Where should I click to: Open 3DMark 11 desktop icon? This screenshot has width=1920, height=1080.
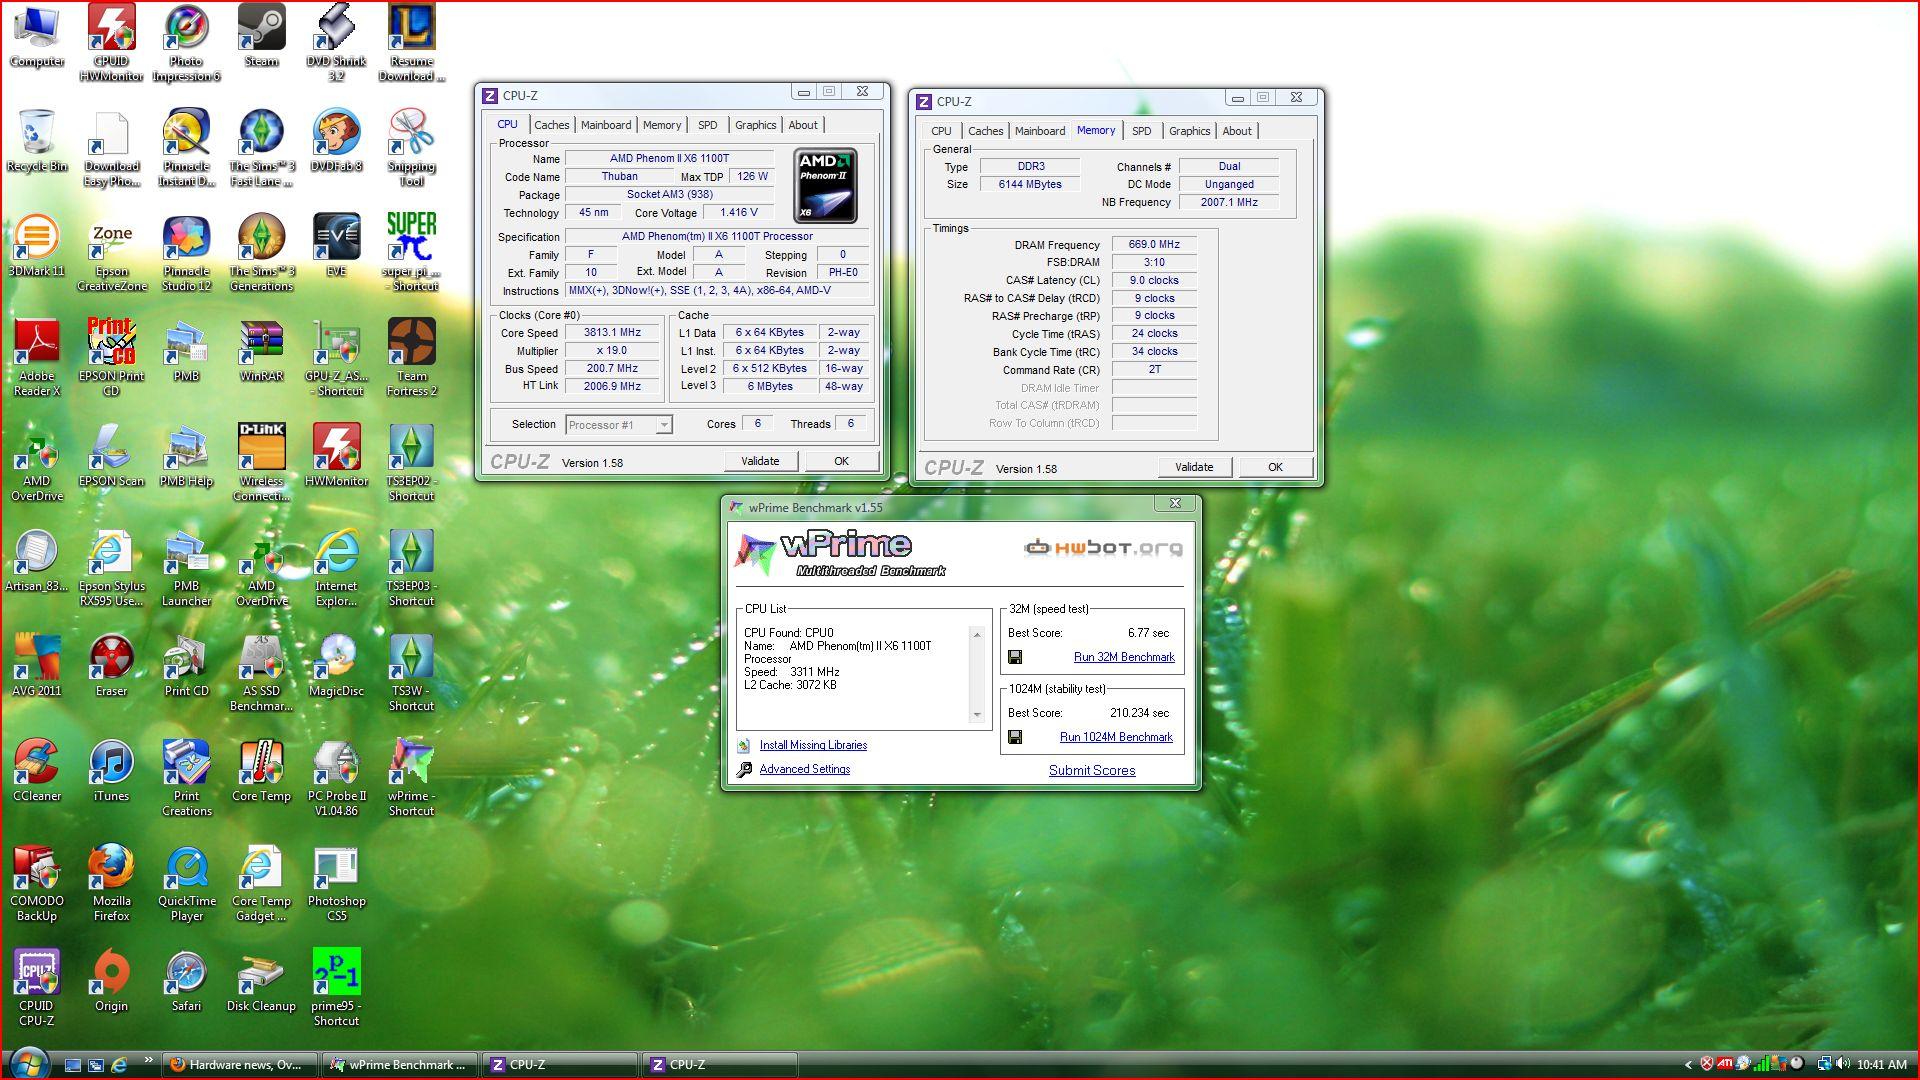coord(37,246)
